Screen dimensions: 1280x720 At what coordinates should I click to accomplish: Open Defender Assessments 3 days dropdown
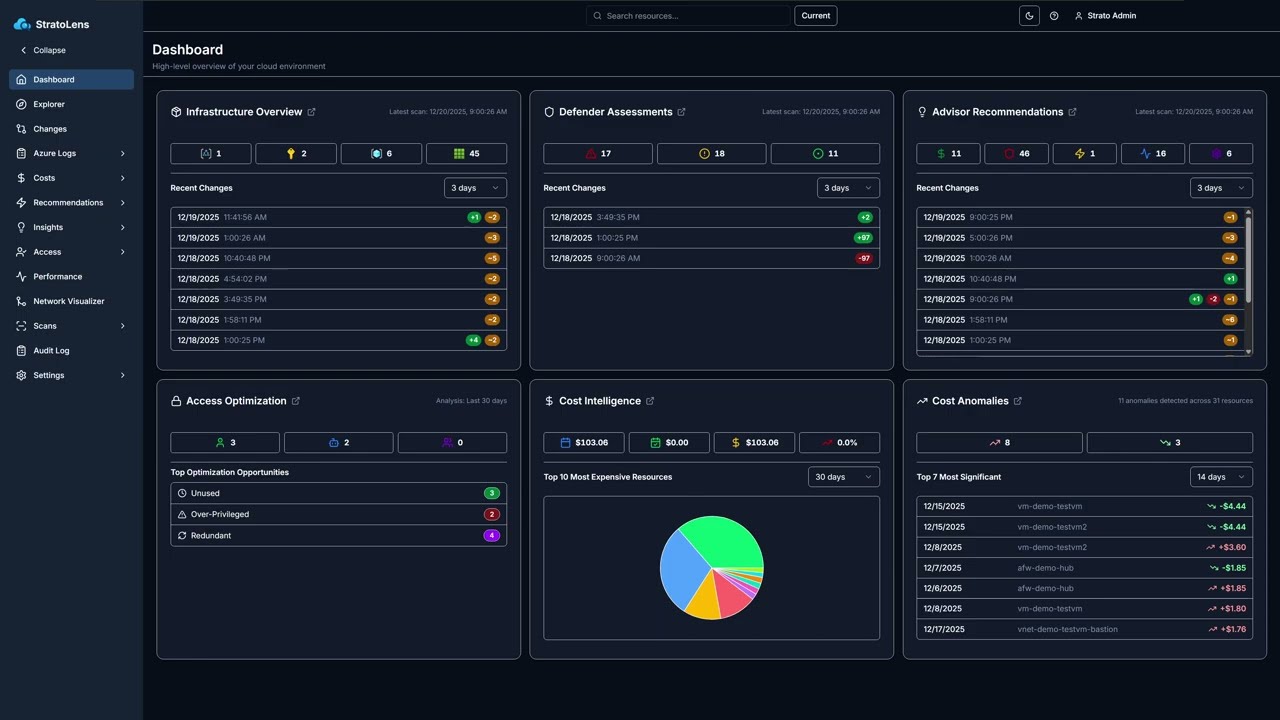pos(848,188)
